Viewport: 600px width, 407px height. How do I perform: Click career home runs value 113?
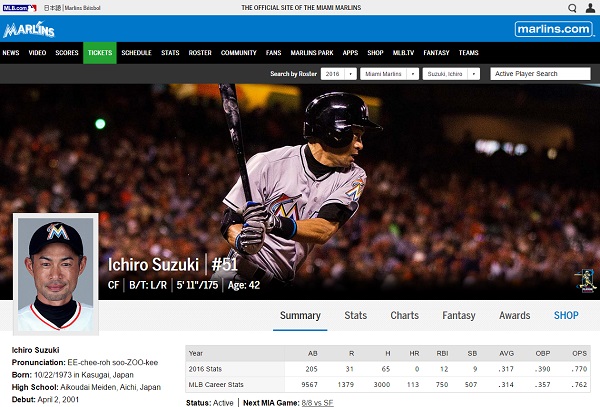coord(413,384)
